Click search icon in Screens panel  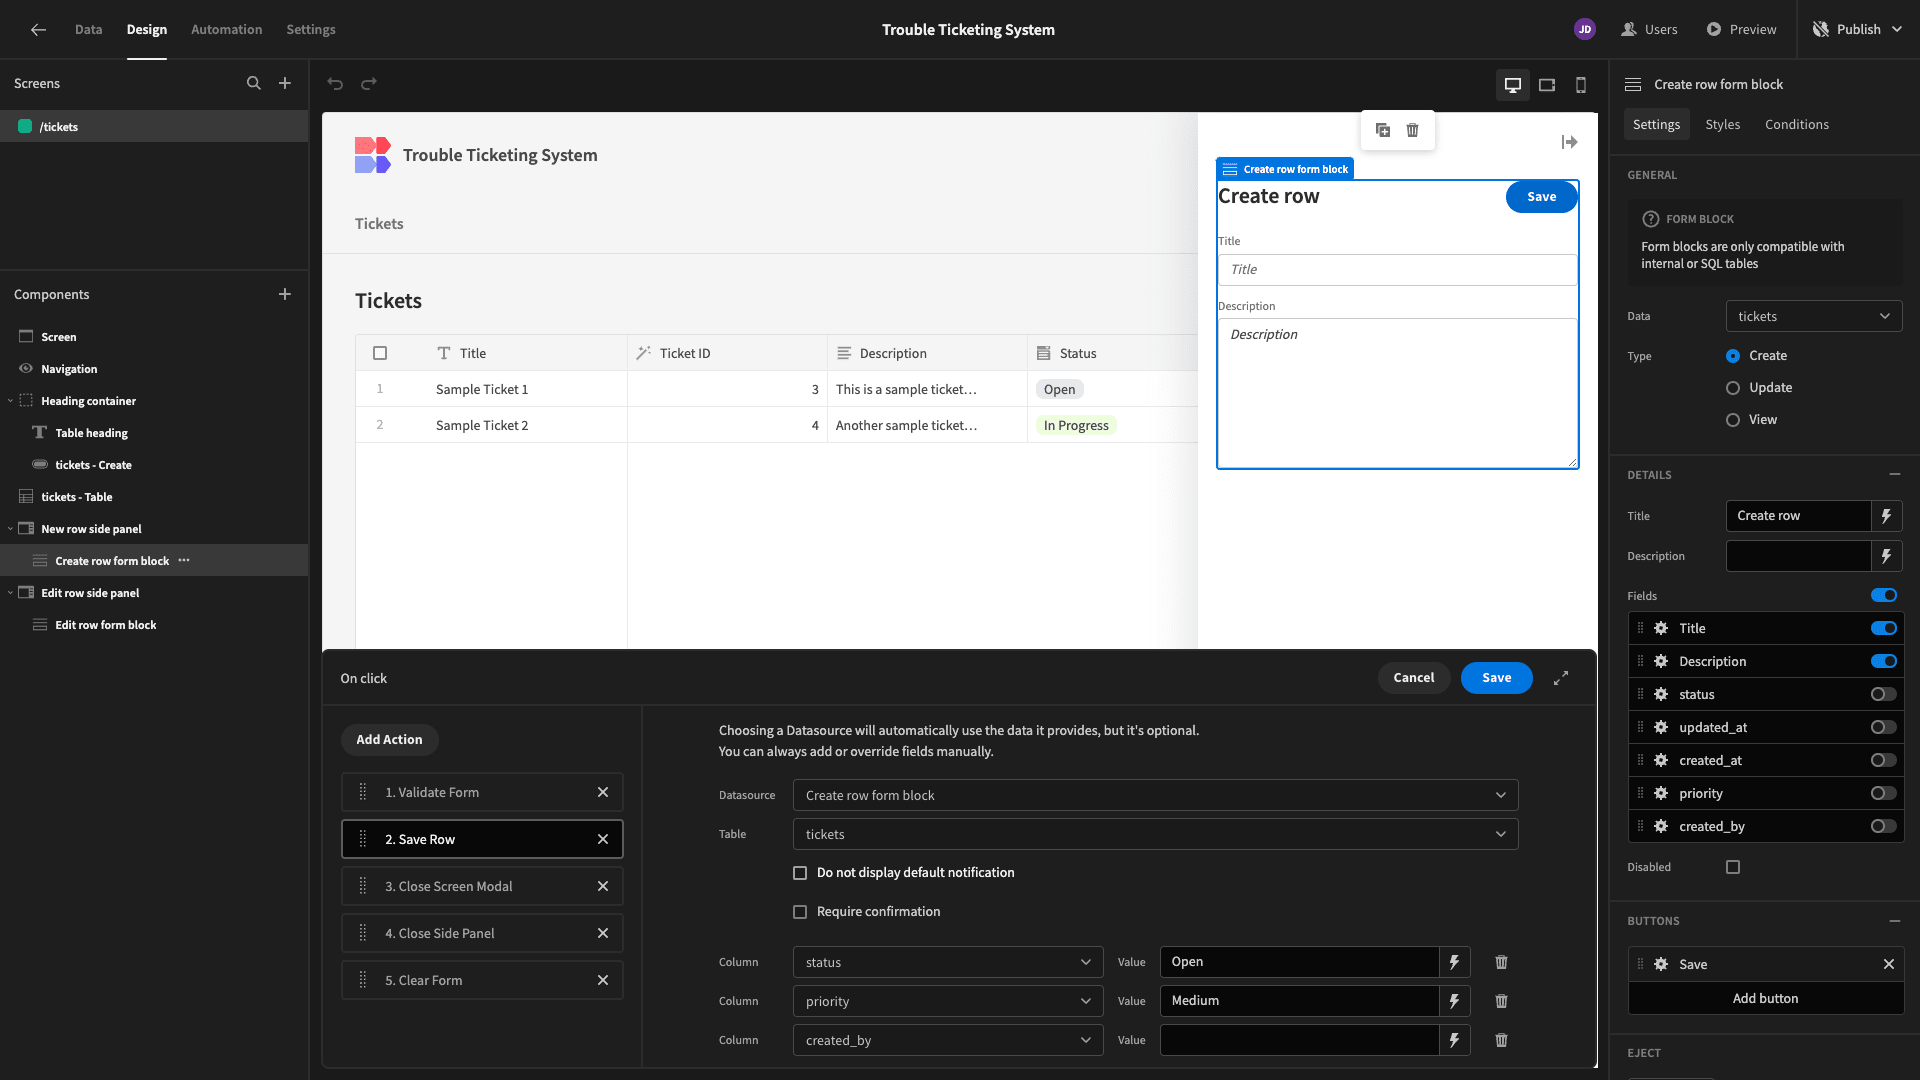point(254,83)
